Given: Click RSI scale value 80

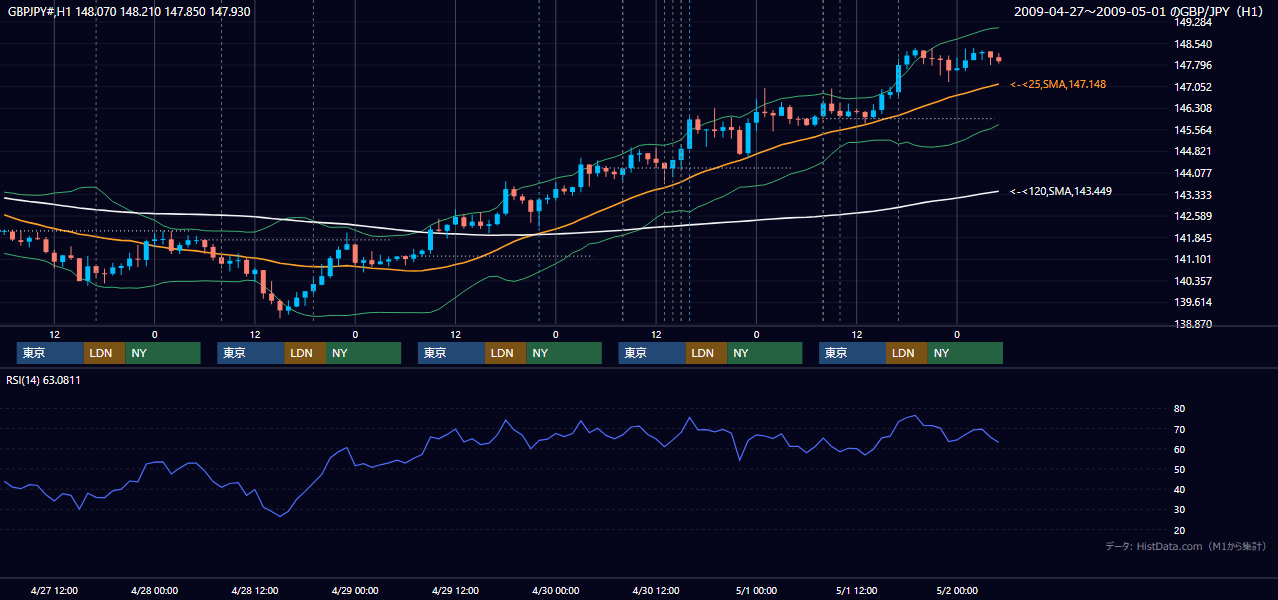Looking at the screenshot, I should click(x=1180, y=409).
